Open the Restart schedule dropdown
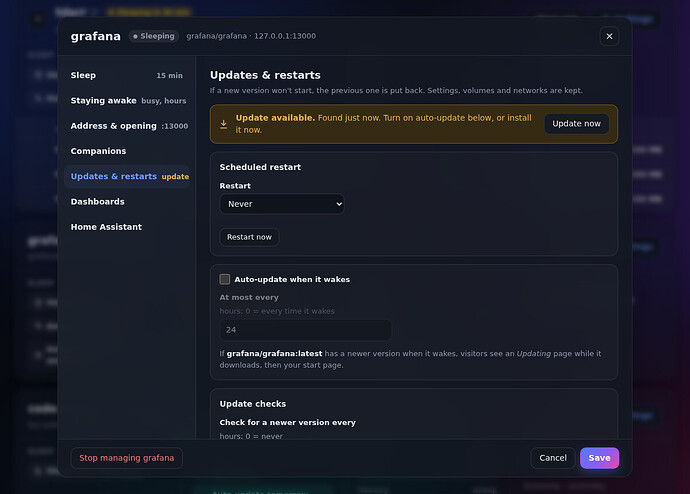The height and width of the screenshot is (494, 690). point(282,204)
